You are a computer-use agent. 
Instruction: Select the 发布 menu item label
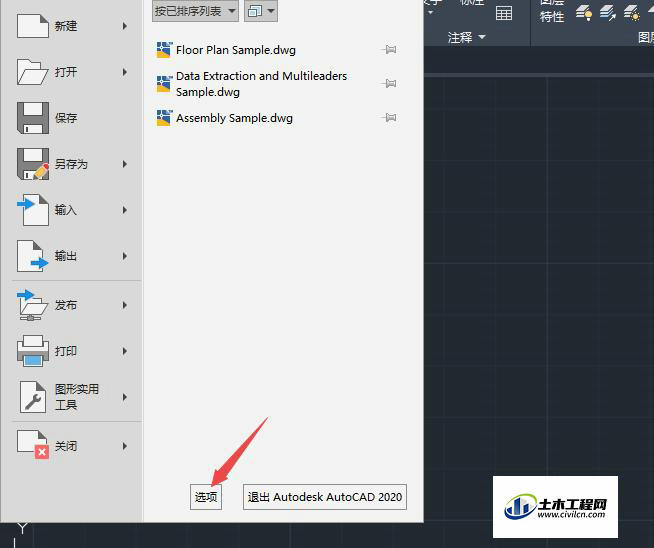pos(66,305)
